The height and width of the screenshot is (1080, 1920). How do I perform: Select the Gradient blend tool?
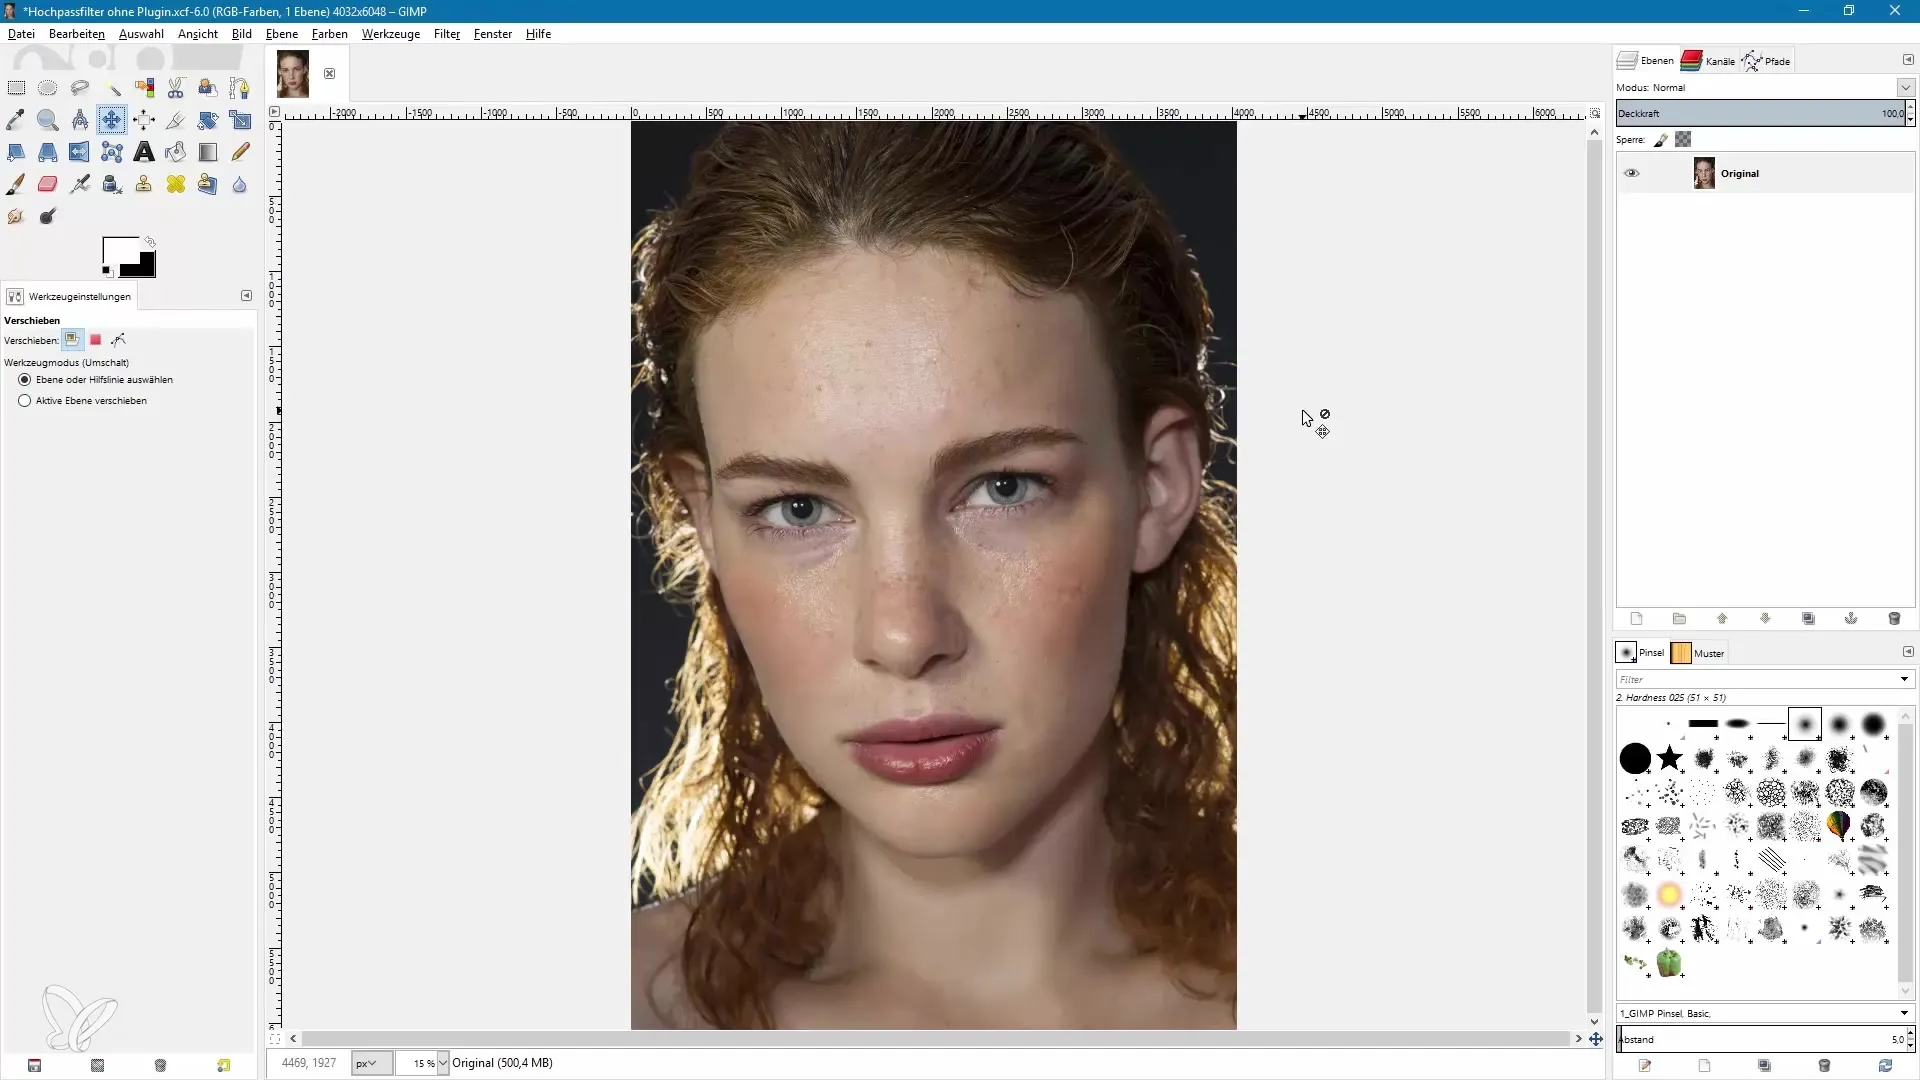pyautogui.click(x=208, y=152)
